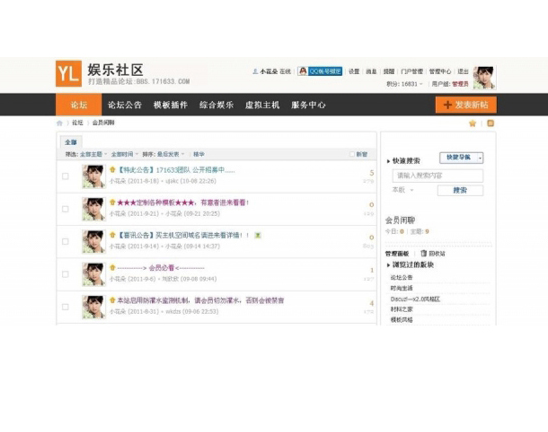
Task: Open the 提醒 link in header
Action: point(389,72)
